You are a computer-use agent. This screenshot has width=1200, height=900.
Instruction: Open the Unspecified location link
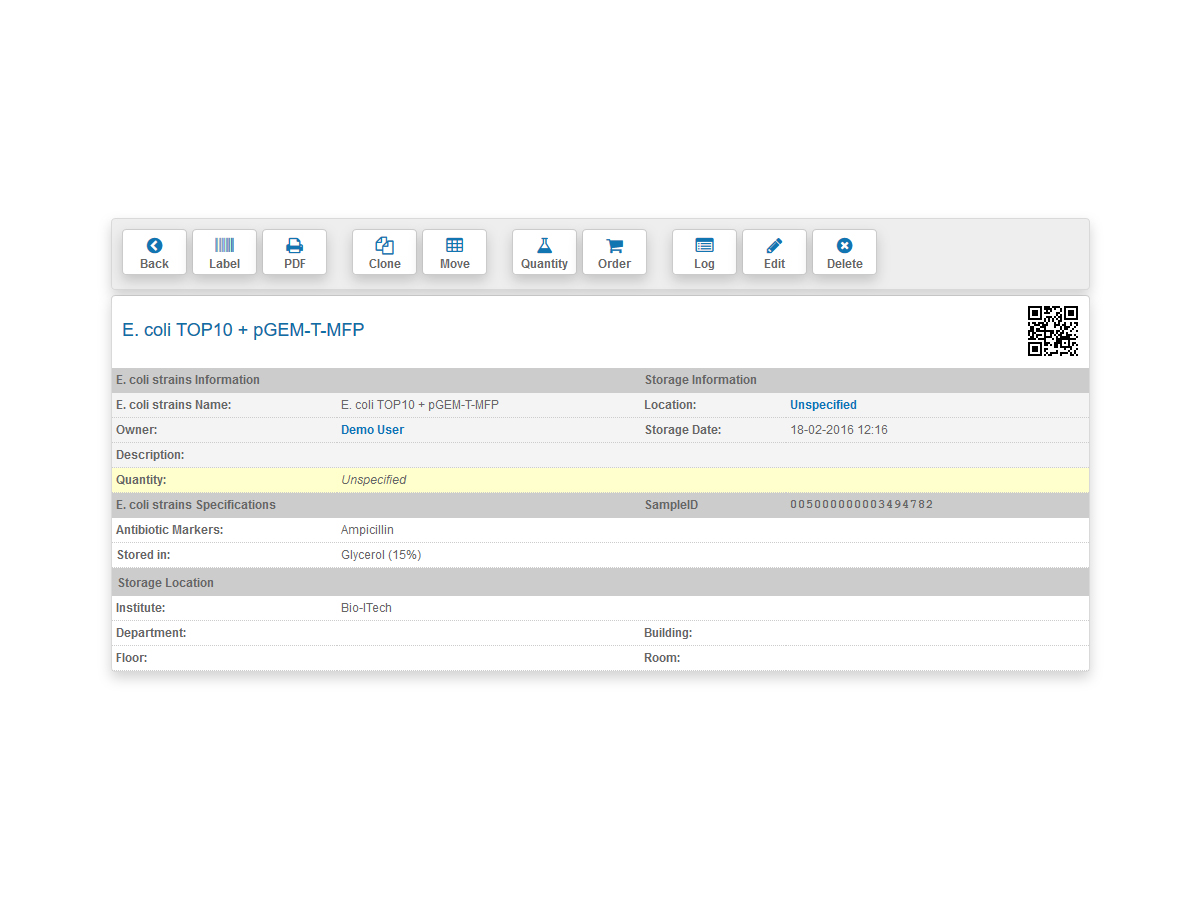point(823,405)
